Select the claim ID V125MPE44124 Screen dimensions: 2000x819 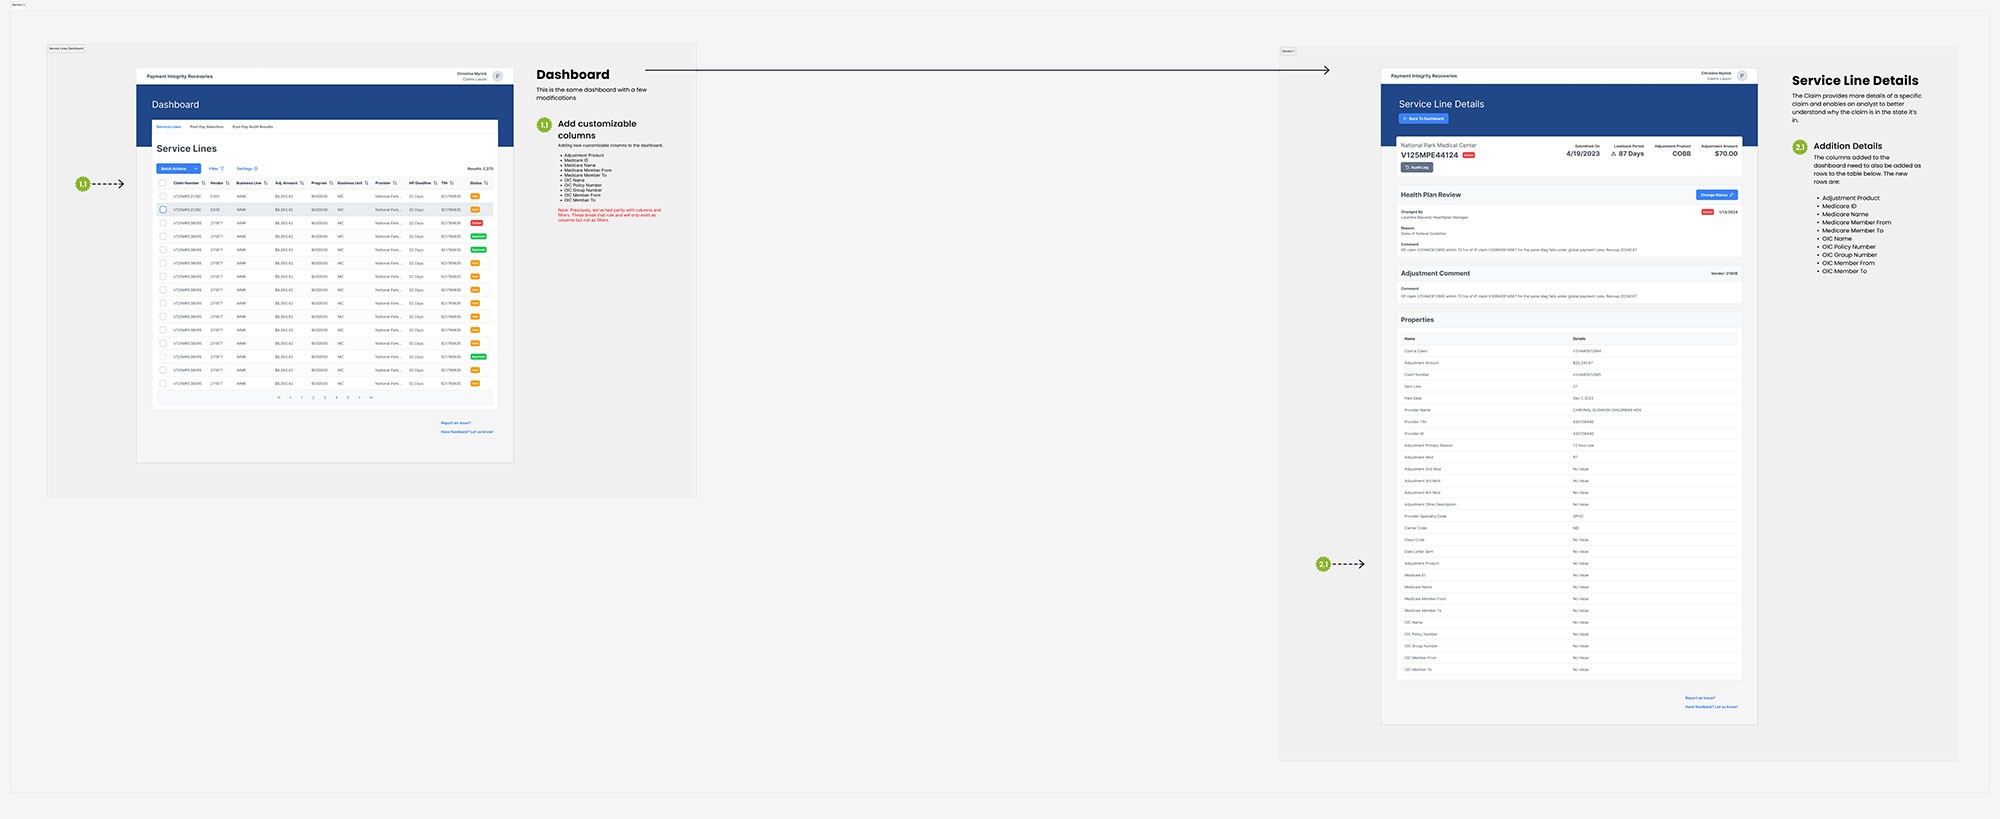[1429, 155]
